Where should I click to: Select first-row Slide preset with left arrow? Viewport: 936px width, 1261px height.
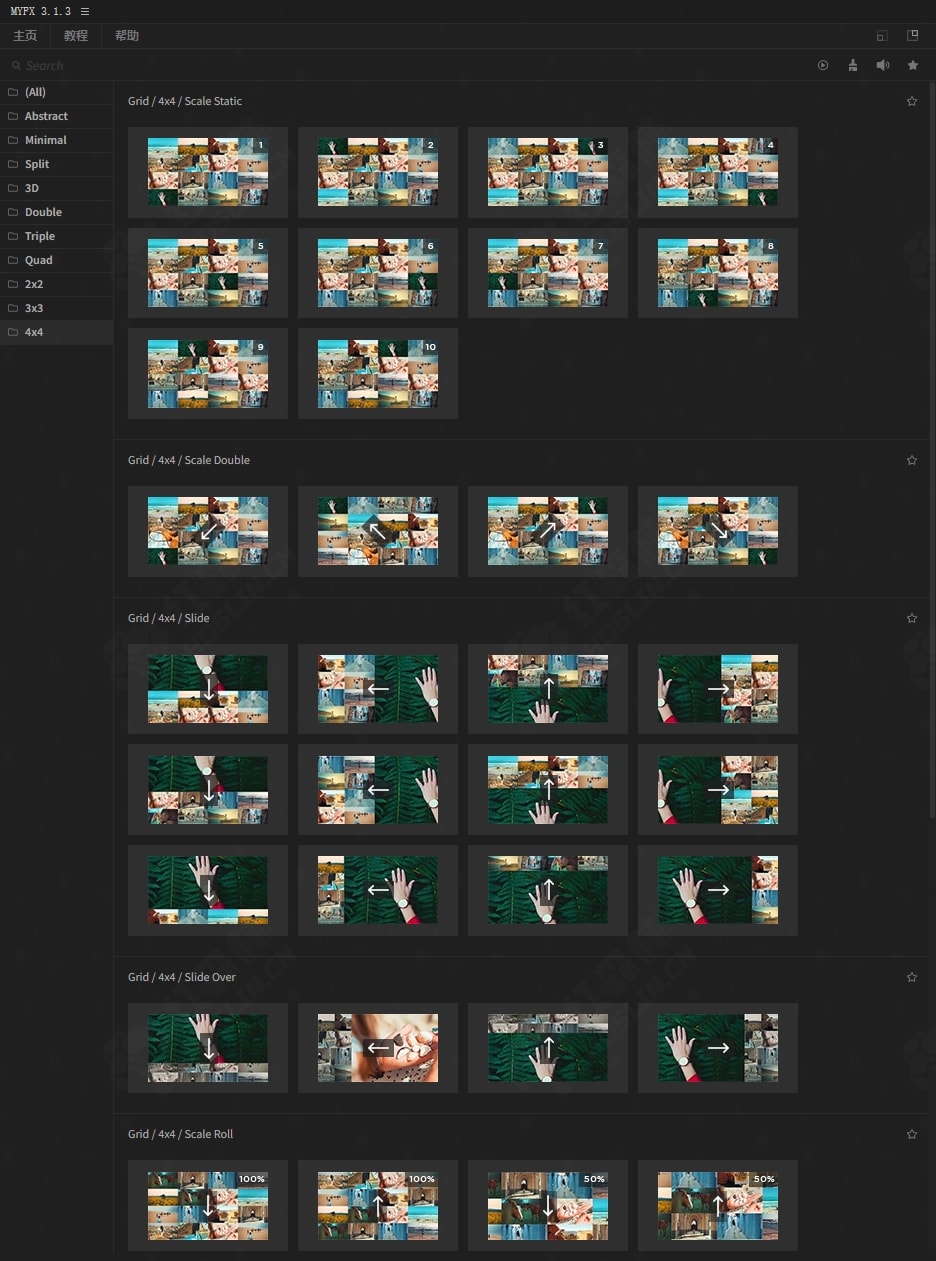tap(378, 689)
